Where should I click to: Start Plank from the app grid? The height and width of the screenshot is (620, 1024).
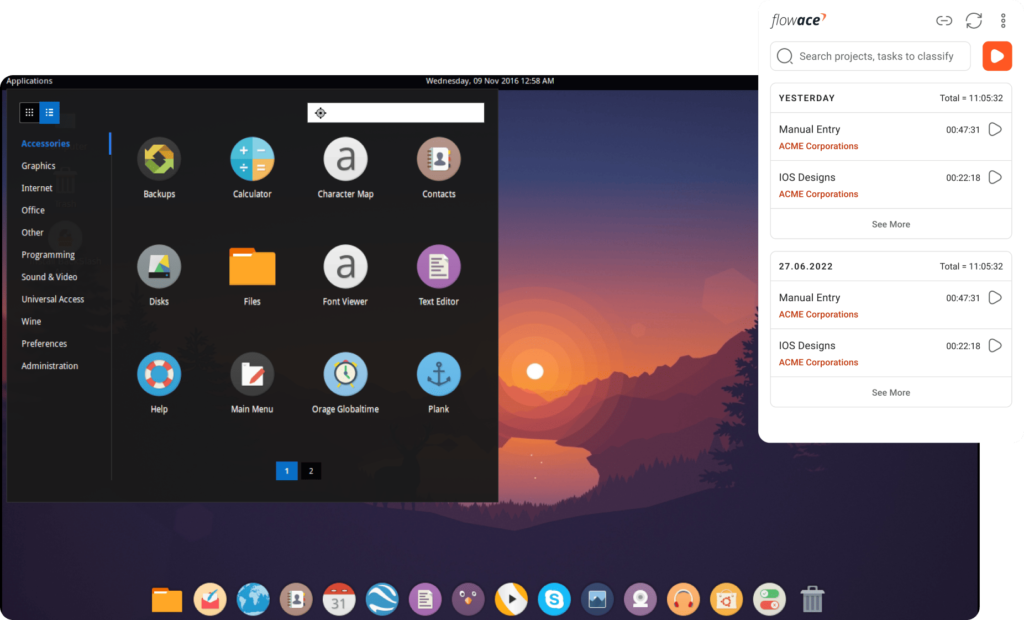pyautogui.click(x=438, y=375)
